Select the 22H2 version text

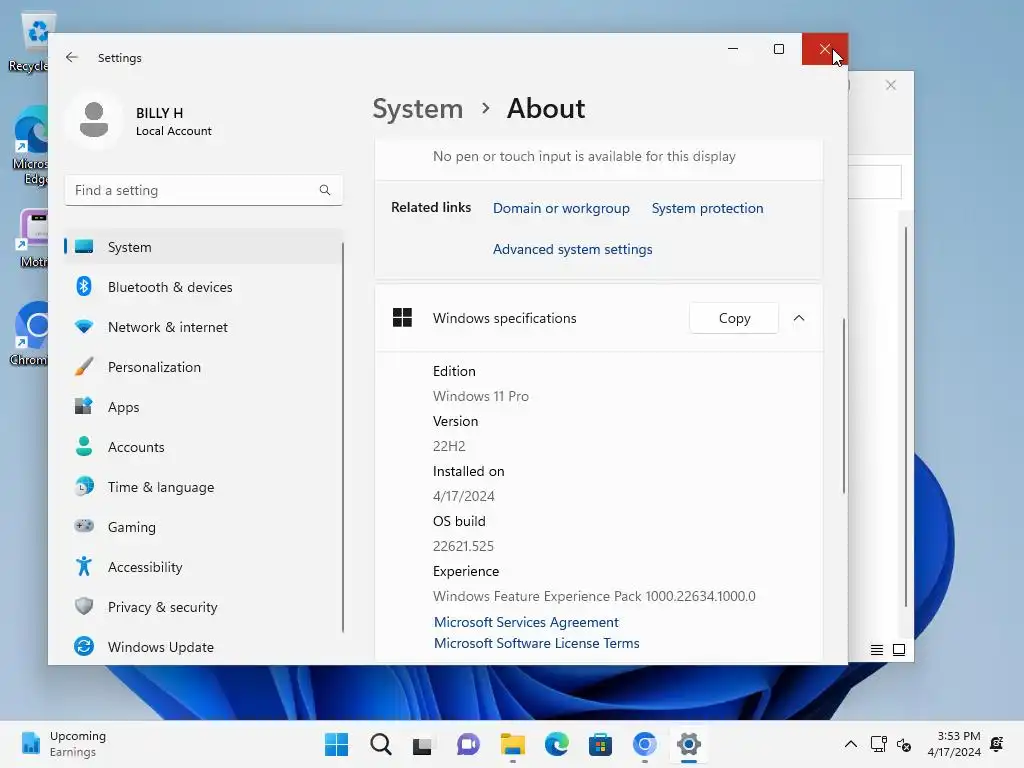pos(449,446)
